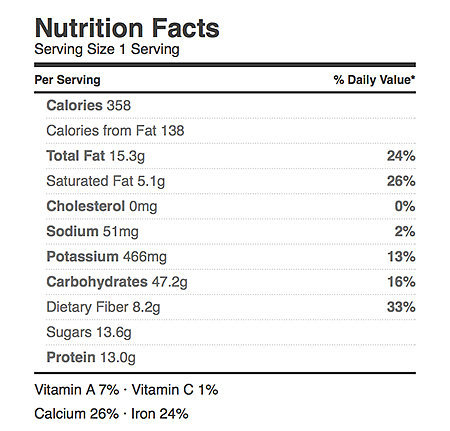Select the Saturated Fat 5.1g label
Viewport: 450px width, 431px height.
106,181
